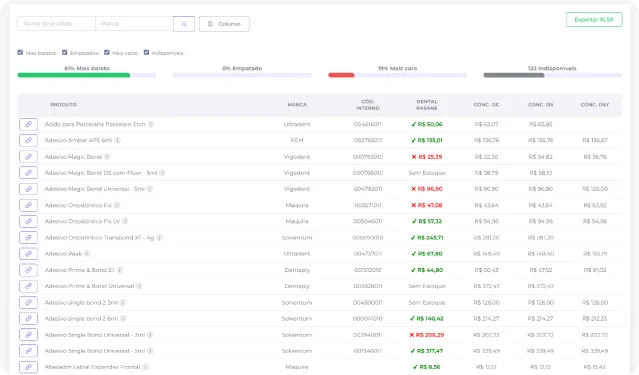Image resolution: width=639 pixels, height=375 pixels.
Task: Click info icon beside Adesivo single bond 2 3ml
Action: (123, 302)
